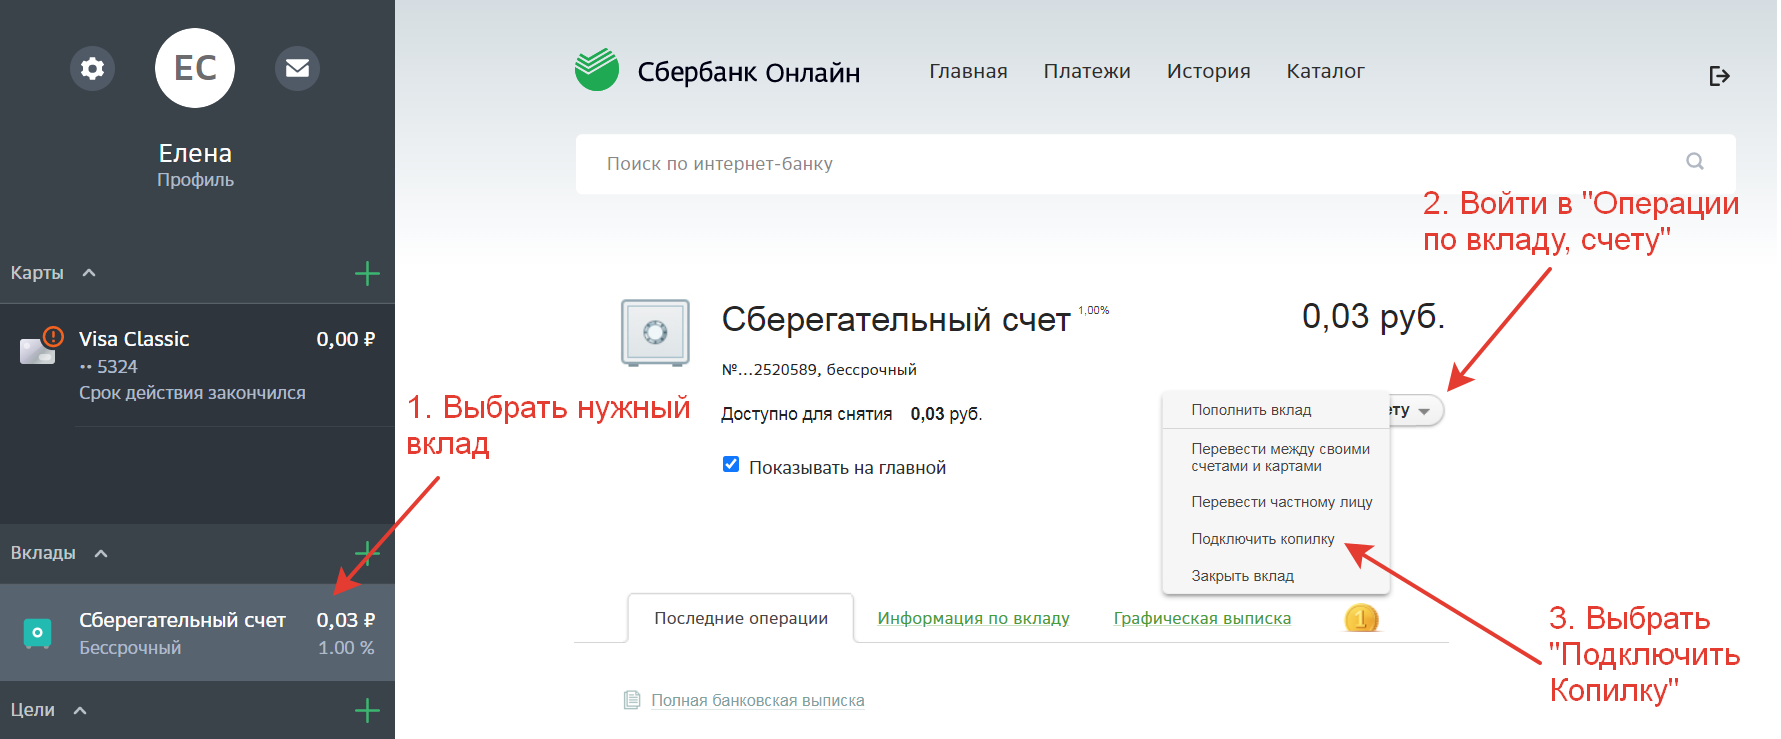This screenshot has width=1781, height=739.
Task: Click the EC profile avatar
Action: click(x=195, y=68)
